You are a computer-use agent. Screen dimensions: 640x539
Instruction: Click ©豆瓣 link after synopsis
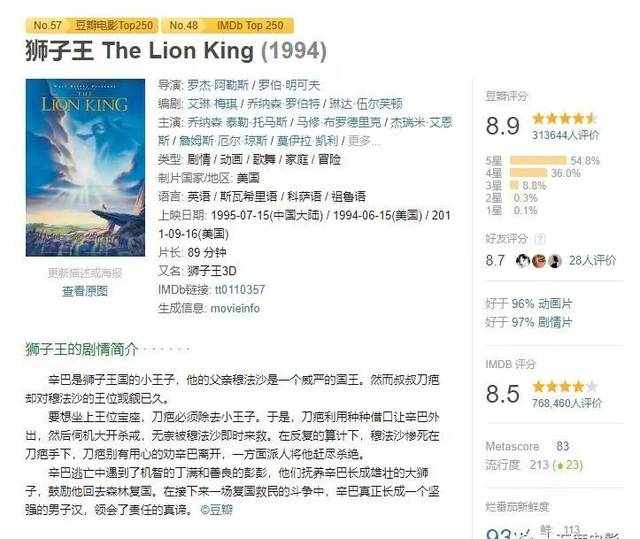tap(217, 510)
